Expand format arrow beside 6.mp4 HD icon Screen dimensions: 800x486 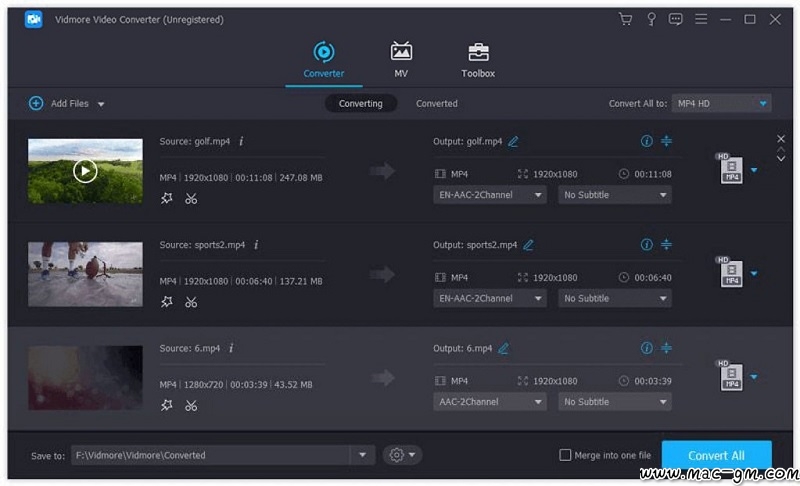[754, 377]
